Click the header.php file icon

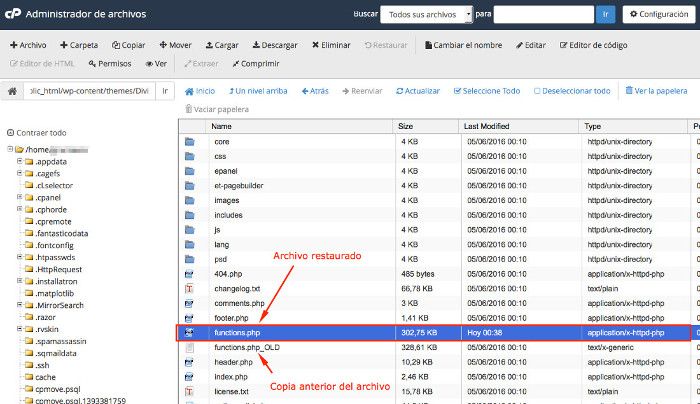(189, 362)
